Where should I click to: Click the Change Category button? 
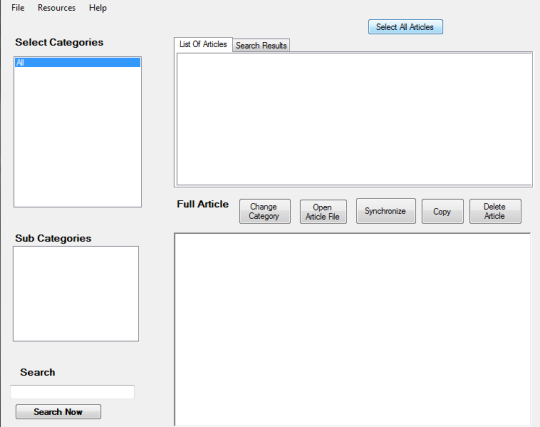[x=265, y=211]
